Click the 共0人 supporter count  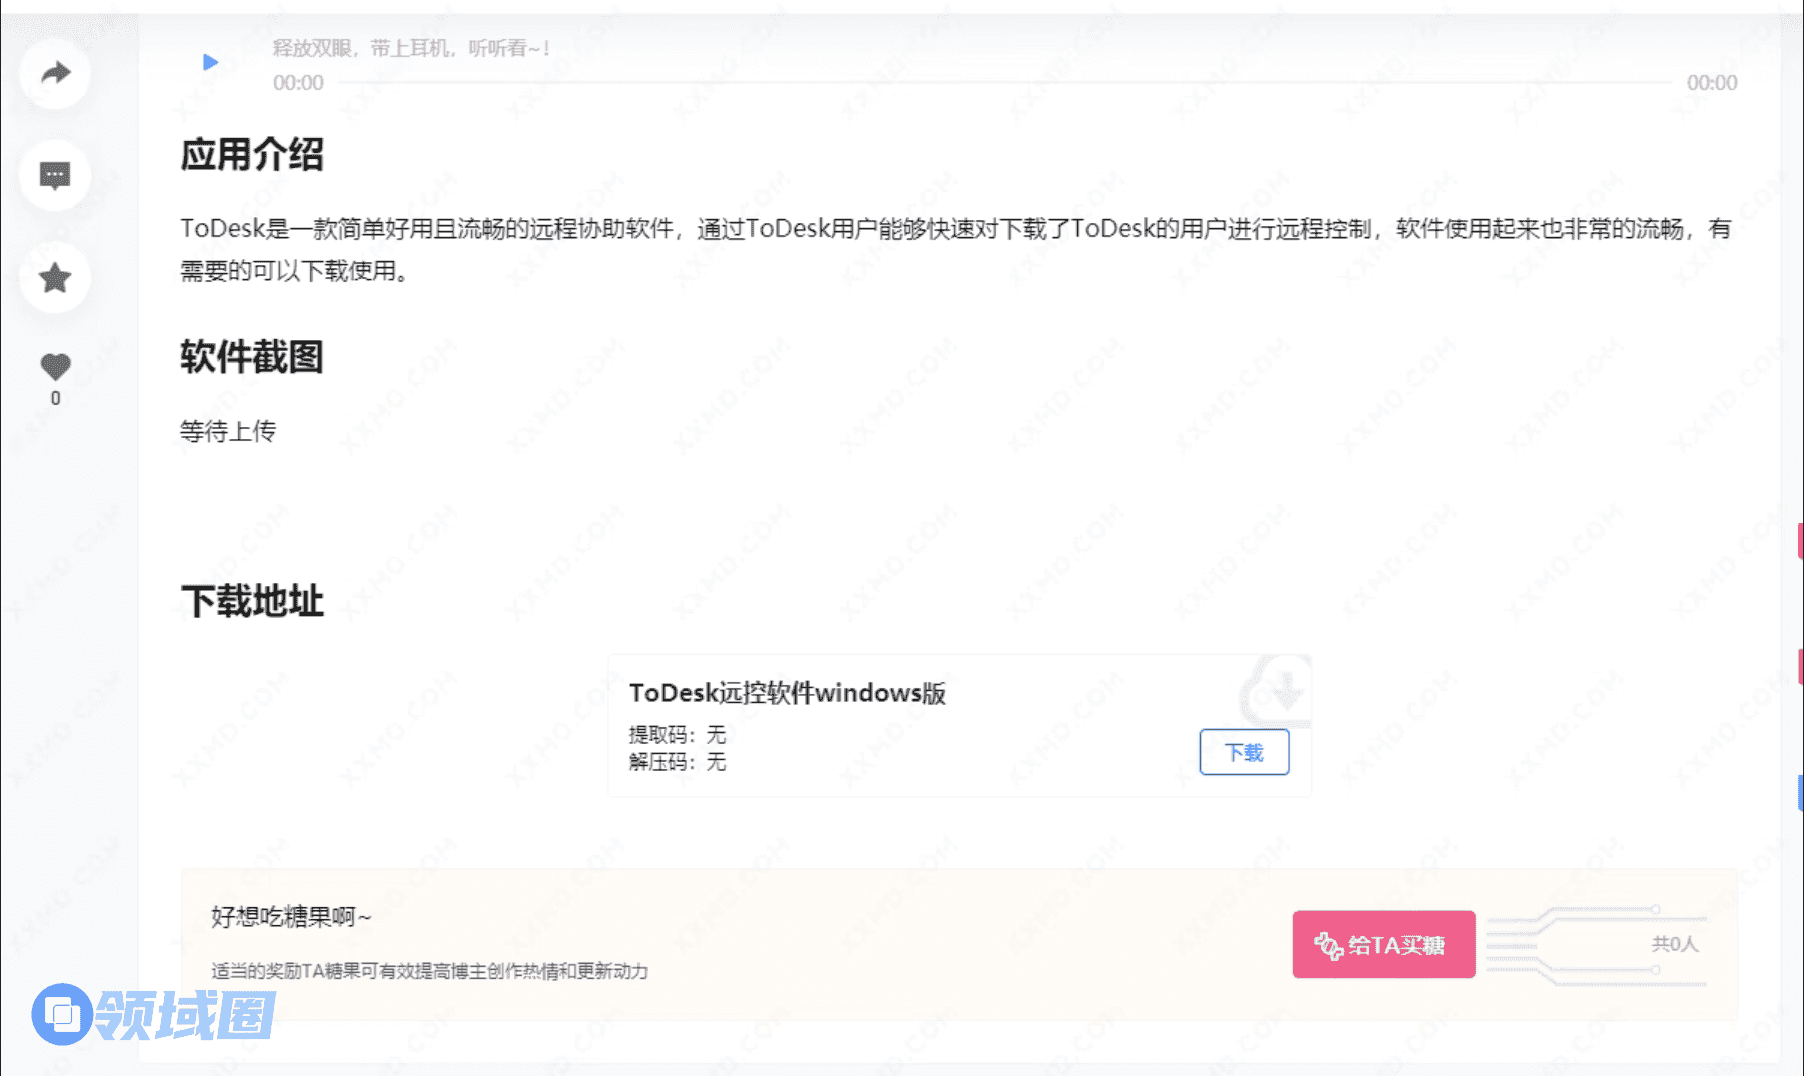coord(1674,943)
